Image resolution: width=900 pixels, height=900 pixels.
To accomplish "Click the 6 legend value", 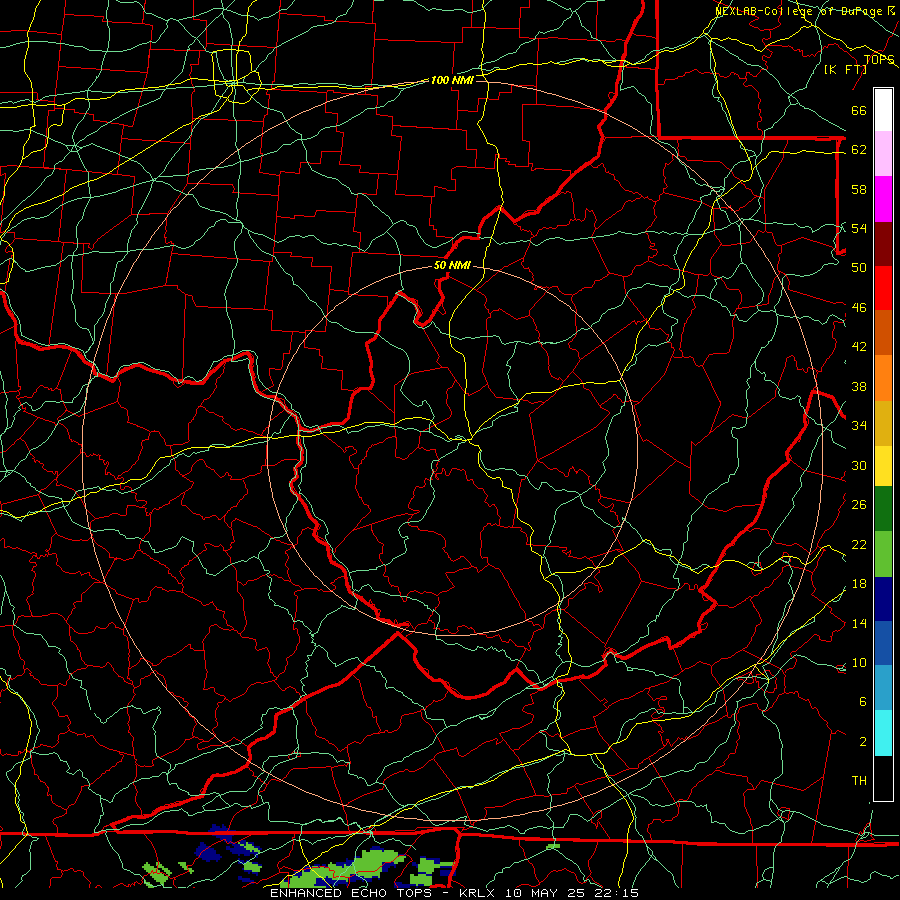I will click(862, 701).
